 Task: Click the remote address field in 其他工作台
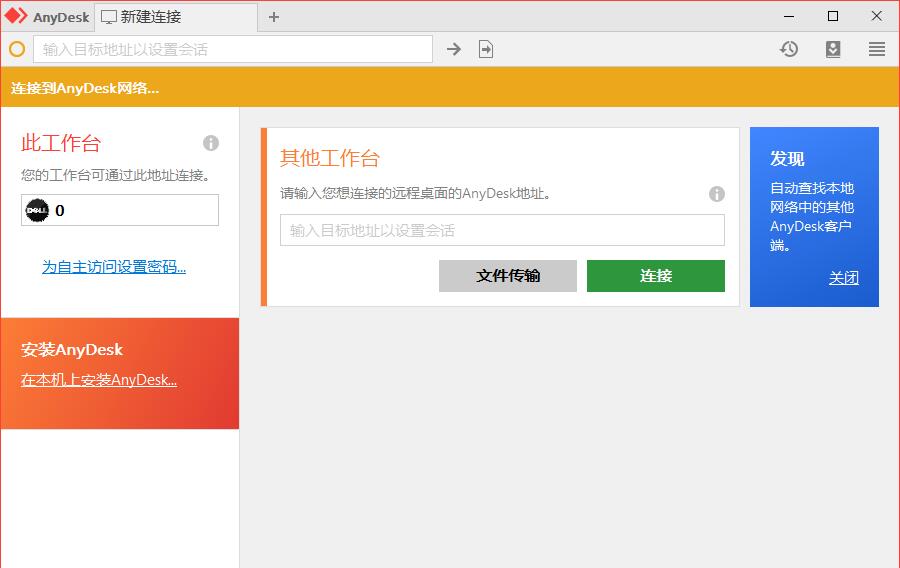[502, 230]
